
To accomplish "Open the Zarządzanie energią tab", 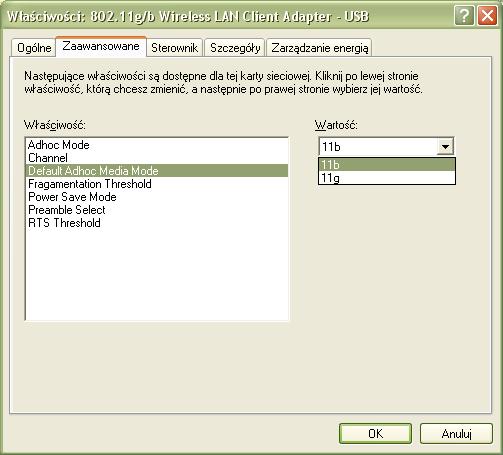I will tap(319, 48).
